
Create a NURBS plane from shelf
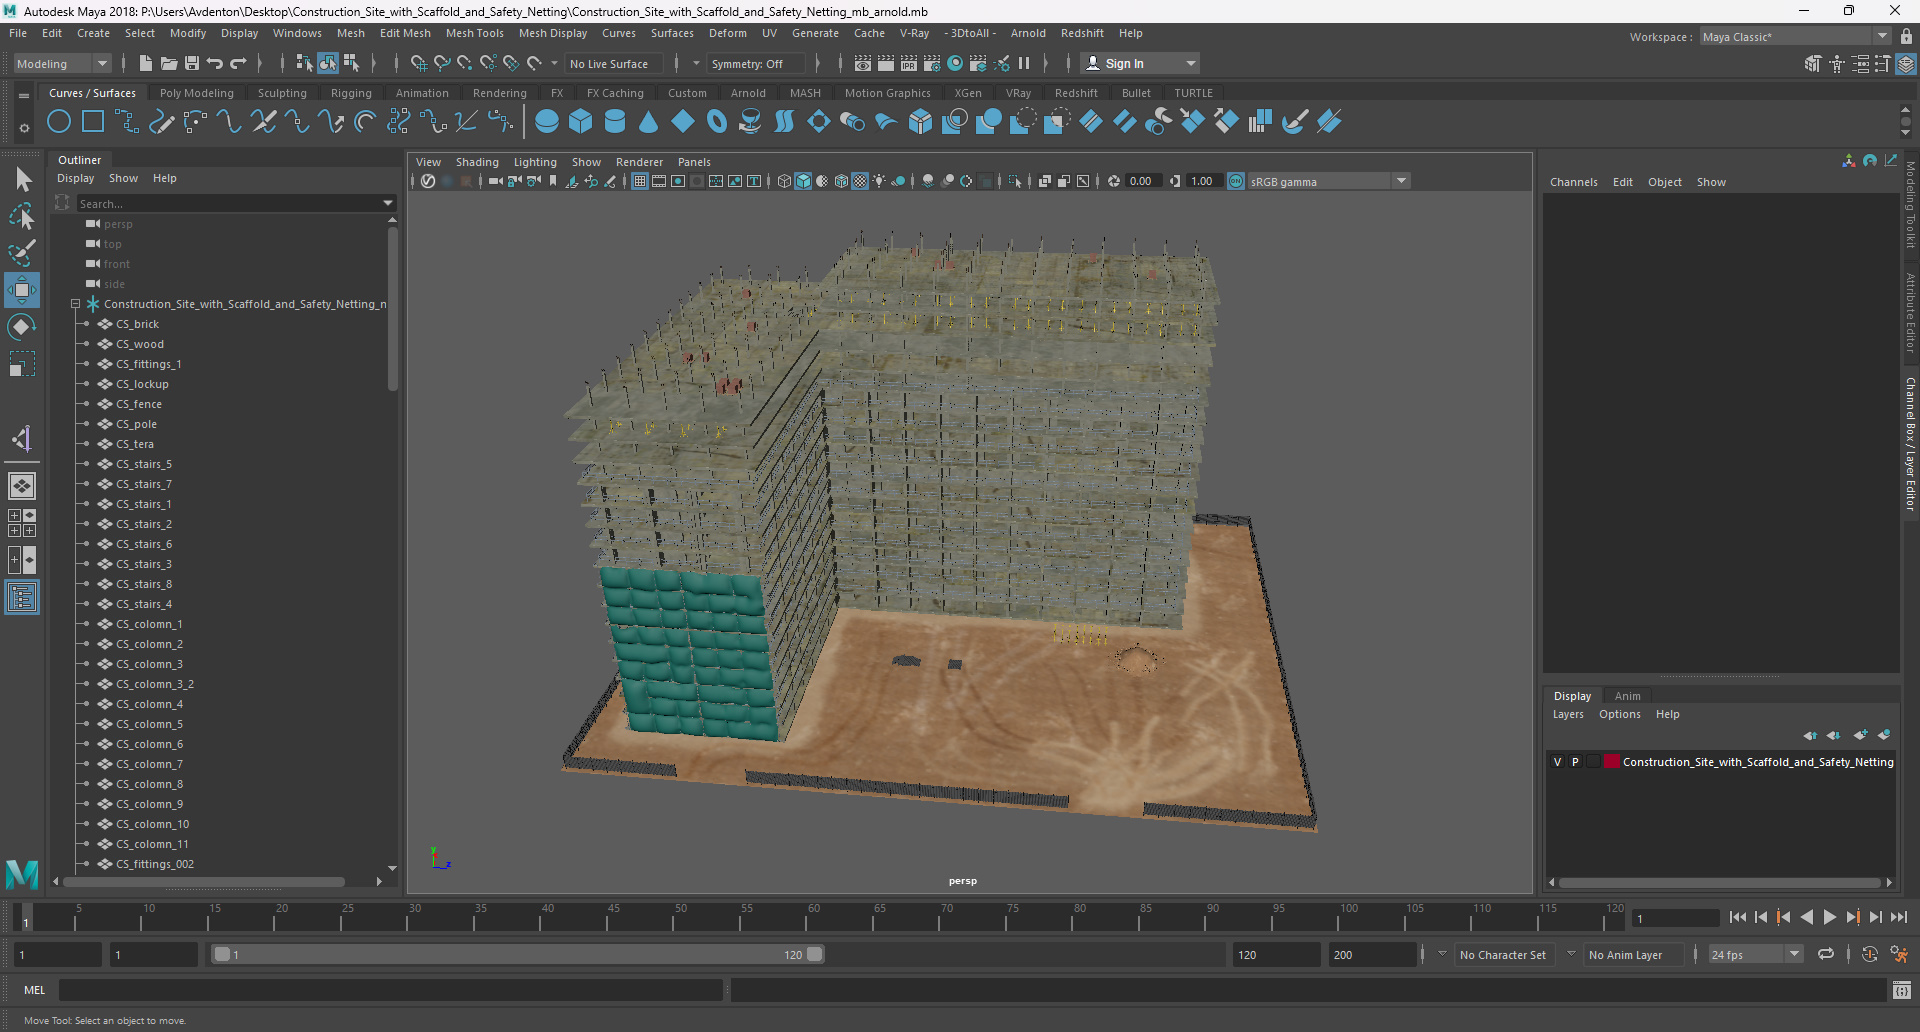[x=683, y=122]
